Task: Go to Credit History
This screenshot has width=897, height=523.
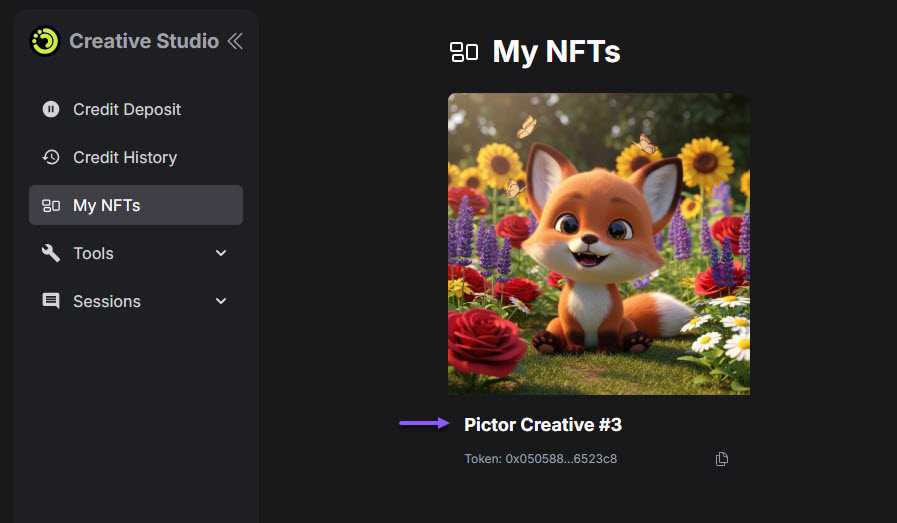Action: (125, 157)
